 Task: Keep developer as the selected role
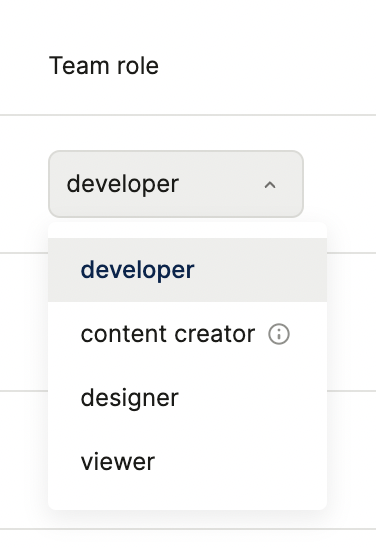tap(187, 270)
